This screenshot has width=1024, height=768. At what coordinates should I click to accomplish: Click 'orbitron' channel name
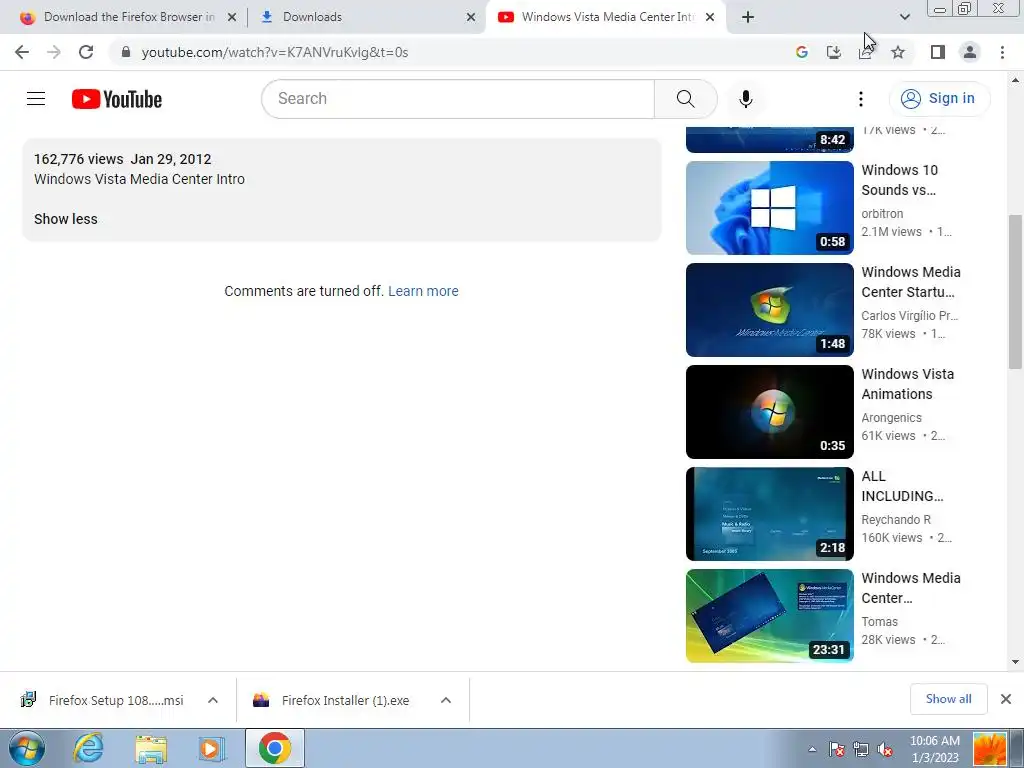click(x=882, y=214)
